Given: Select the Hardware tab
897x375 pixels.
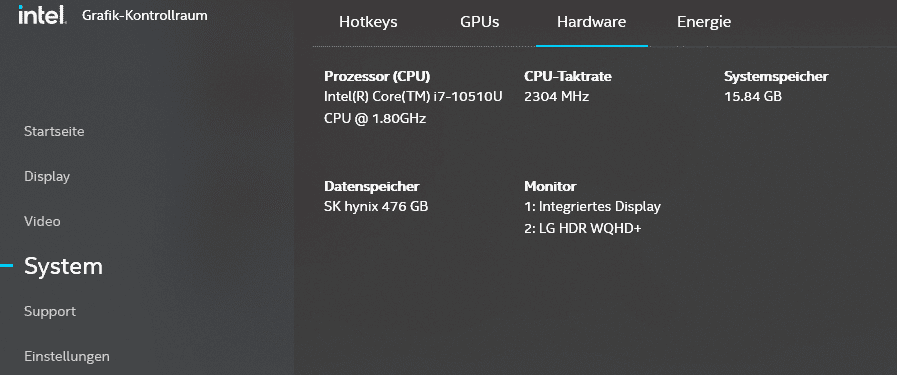Looking at the screenshot, I should click(x=592, y=22).
